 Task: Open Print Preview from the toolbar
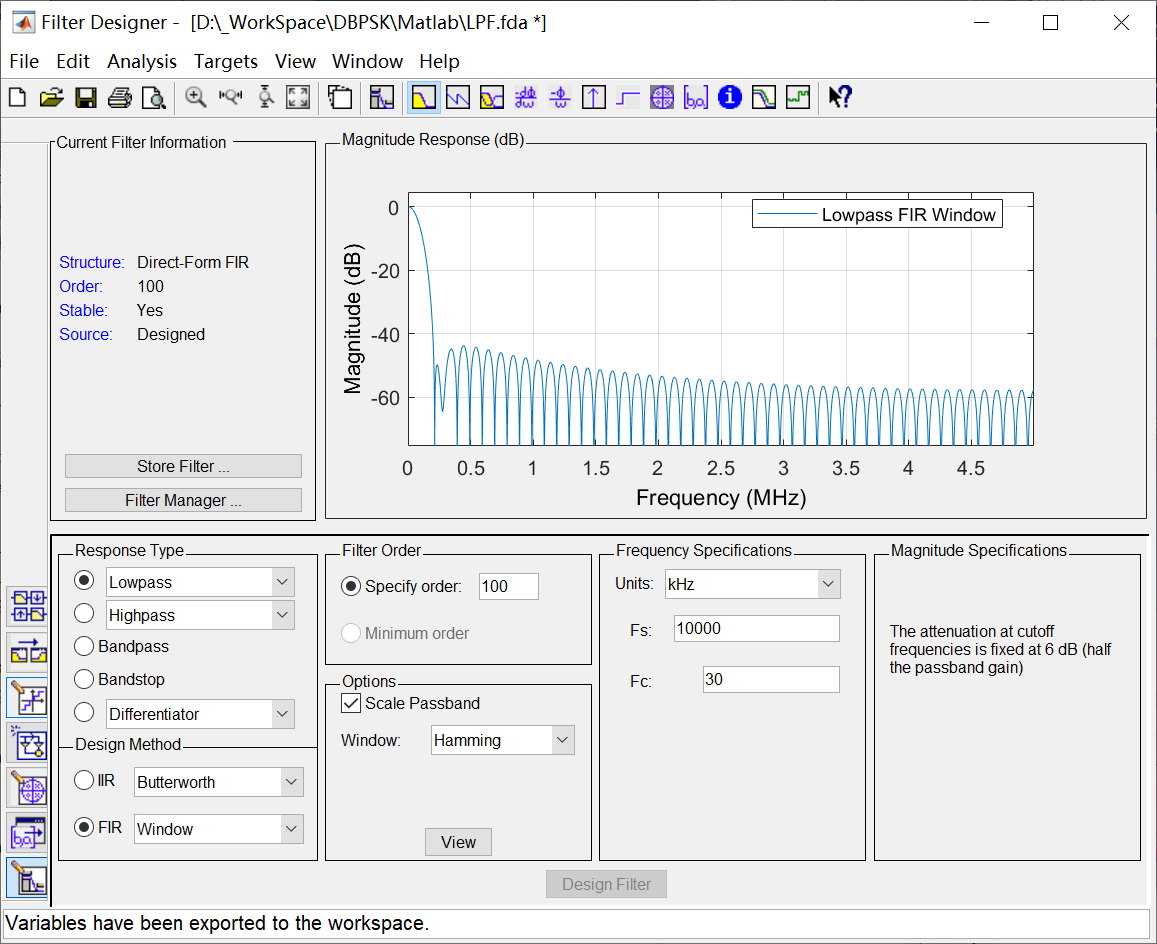click(153, 97)
